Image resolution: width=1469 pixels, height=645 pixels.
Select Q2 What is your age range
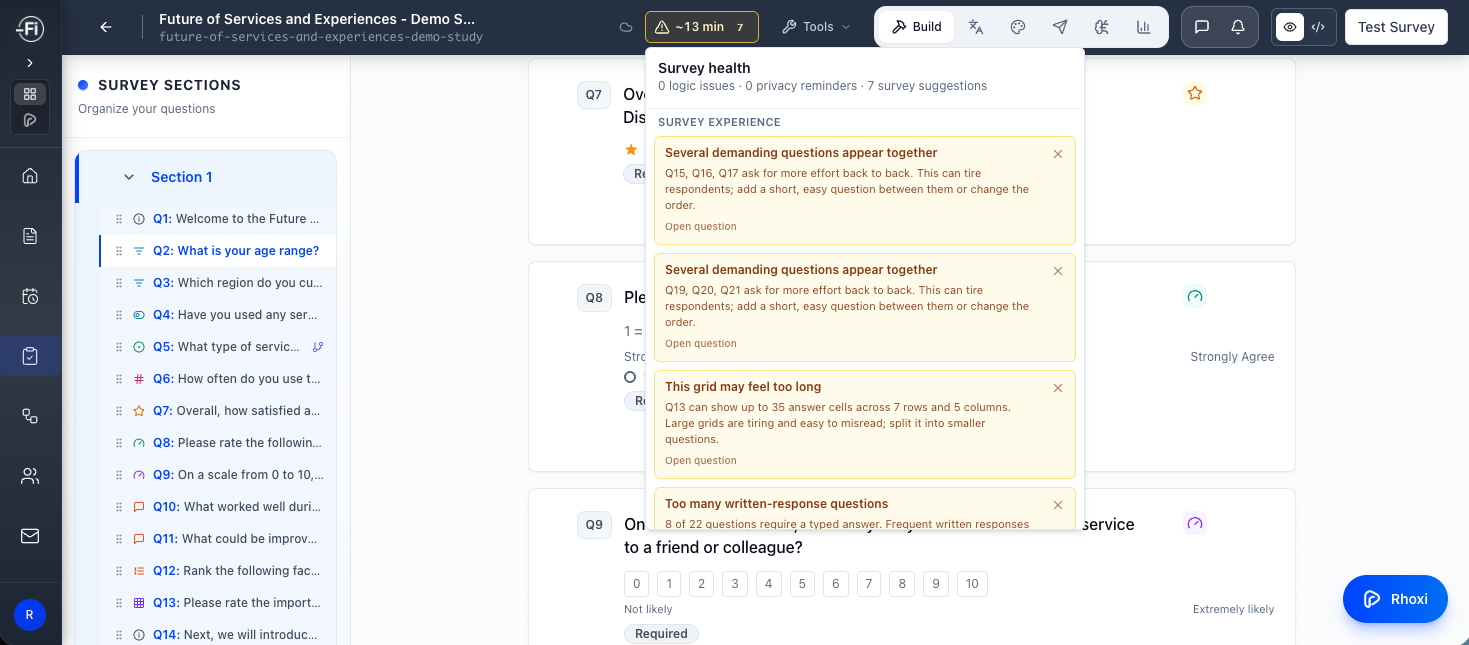coord(218,251)
